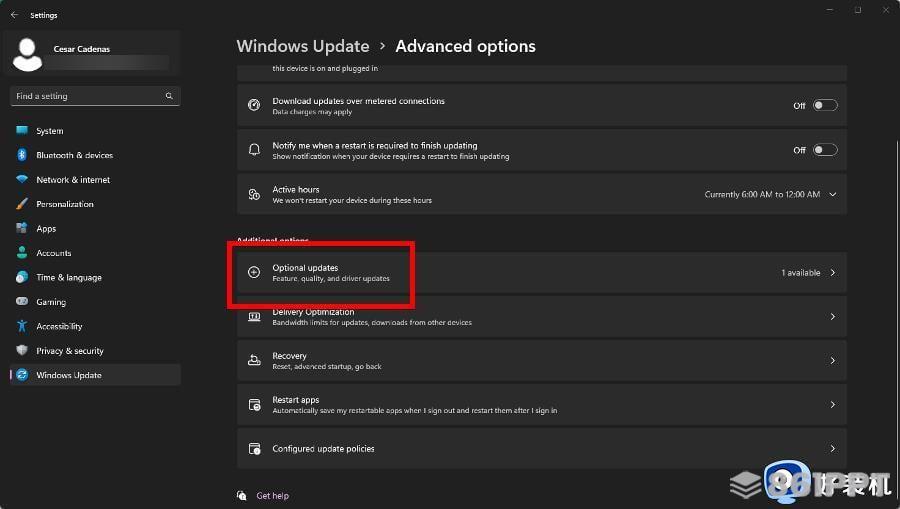The height and width of the screenshot is (509, 900).
Task: Open Configured update policies chevron
Action: [x=832, y=449]
